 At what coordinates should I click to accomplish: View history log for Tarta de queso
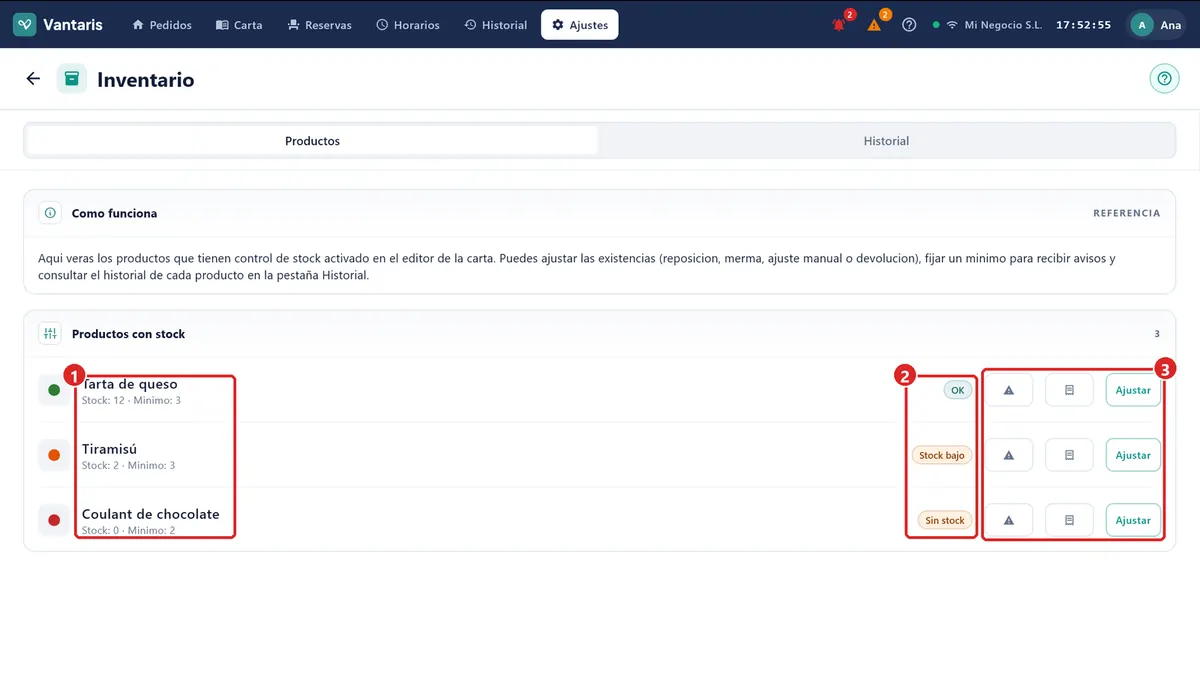tap(1069, 390)
